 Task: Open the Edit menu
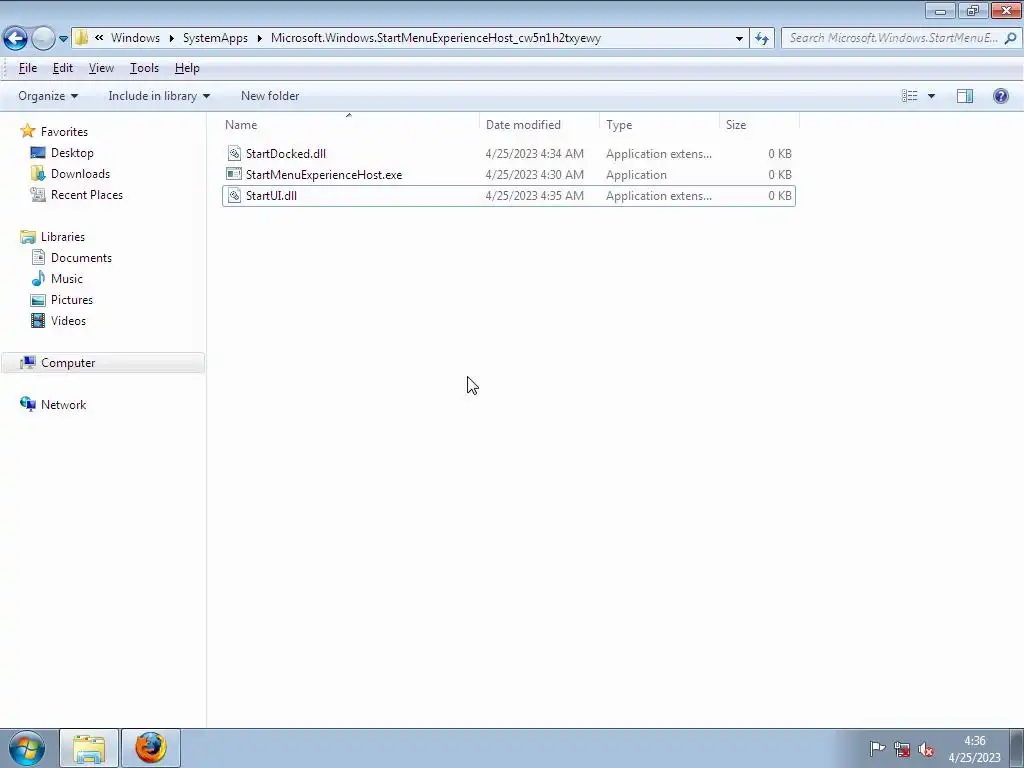63,68
